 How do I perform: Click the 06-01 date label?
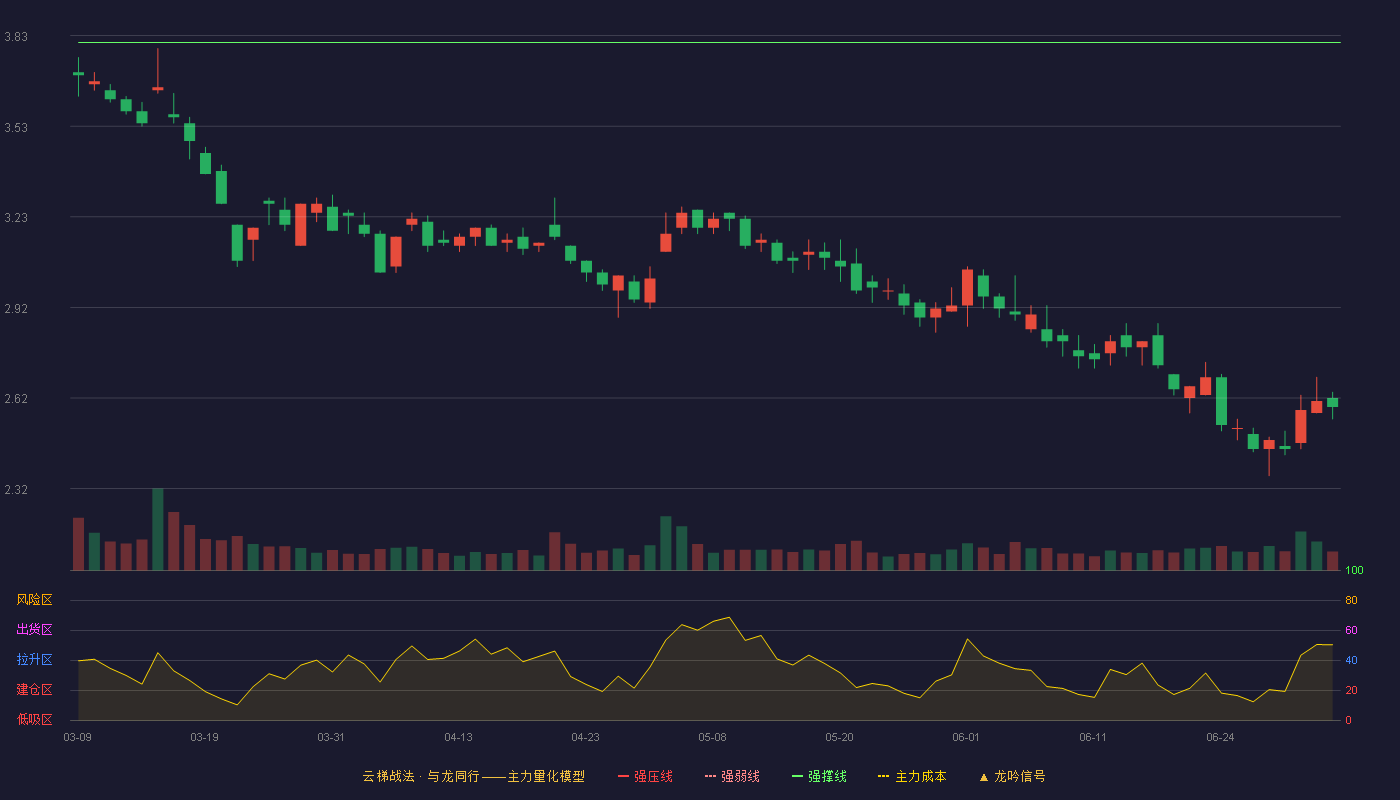(966, 737)
